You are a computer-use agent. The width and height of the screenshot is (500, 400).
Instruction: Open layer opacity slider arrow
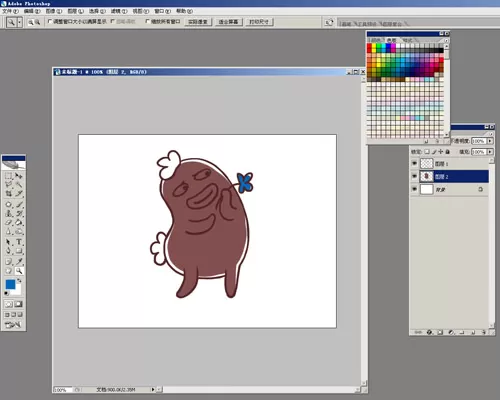490,141
